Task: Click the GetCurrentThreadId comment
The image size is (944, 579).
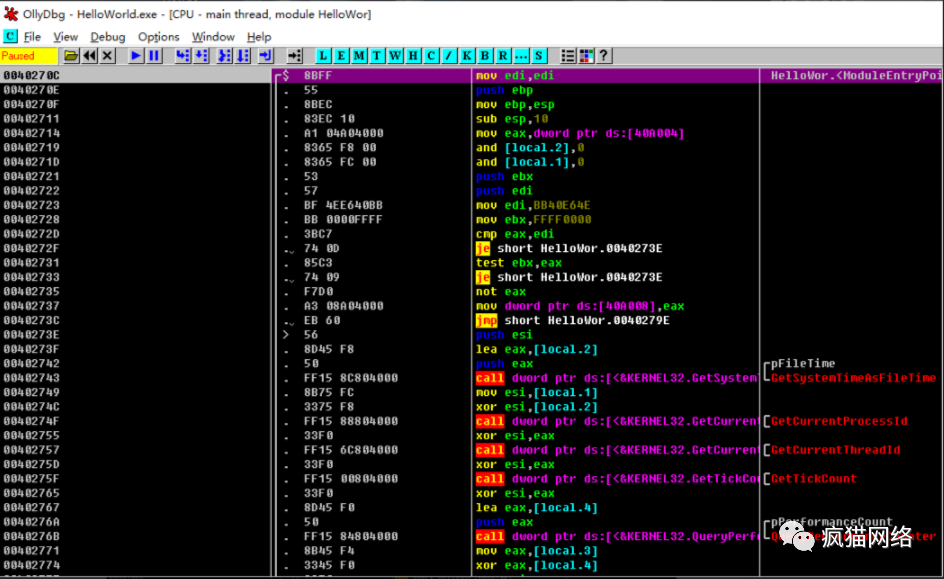Action: click(836, 450)
